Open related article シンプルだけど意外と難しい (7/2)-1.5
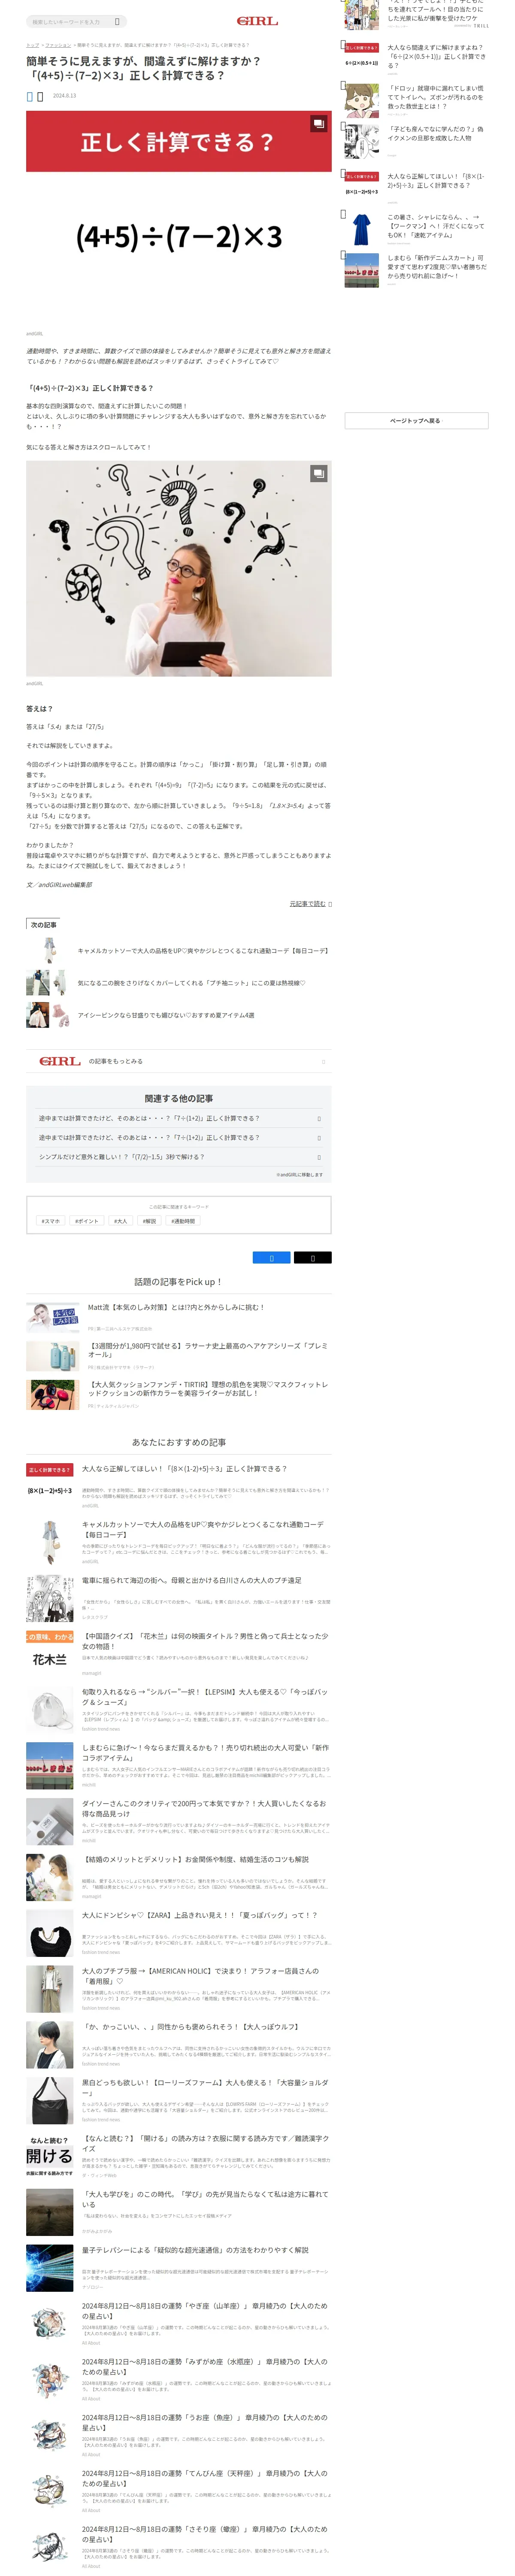Viewport: 515px width, 2576px height. [x=121, y=1156]
